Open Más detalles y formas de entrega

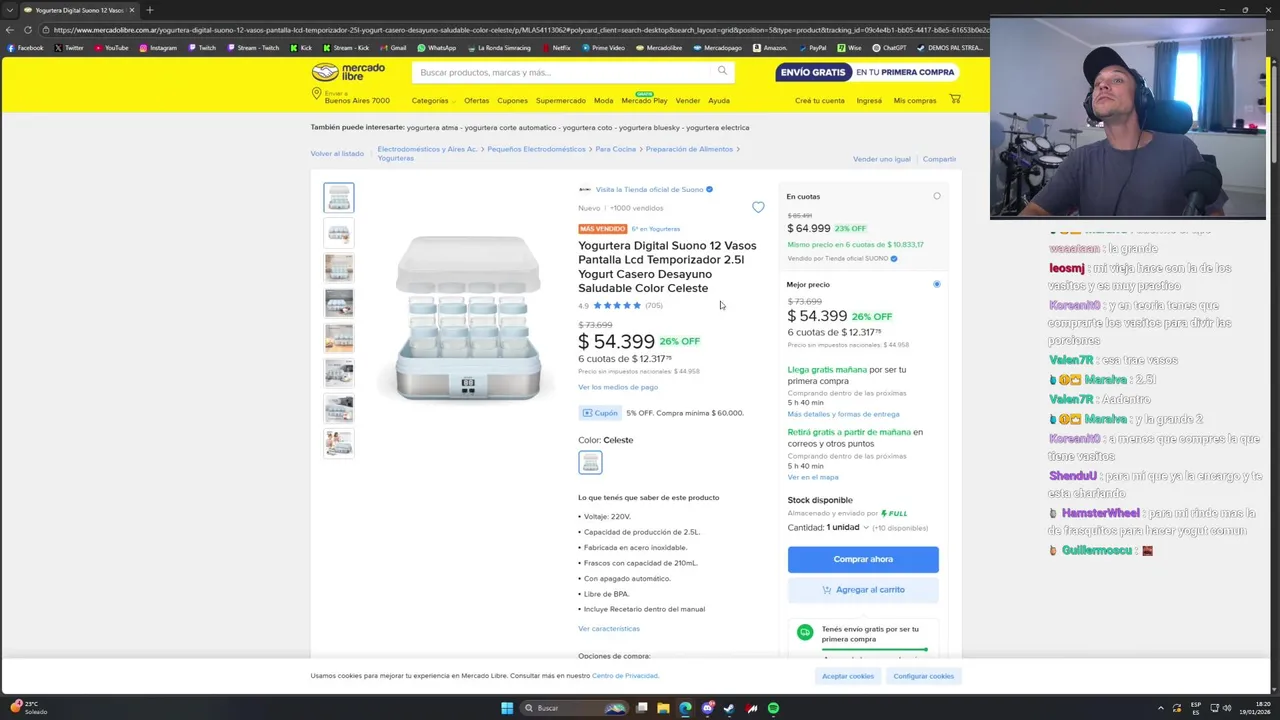[843, 414]
